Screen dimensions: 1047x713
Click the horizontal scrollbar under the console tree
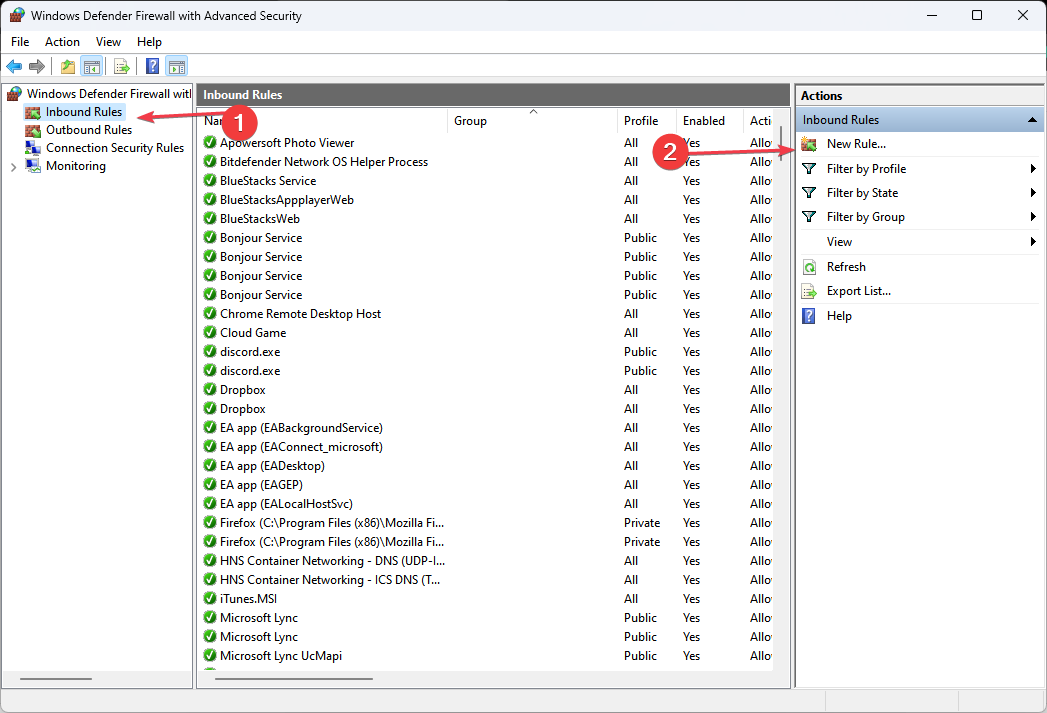56,679
